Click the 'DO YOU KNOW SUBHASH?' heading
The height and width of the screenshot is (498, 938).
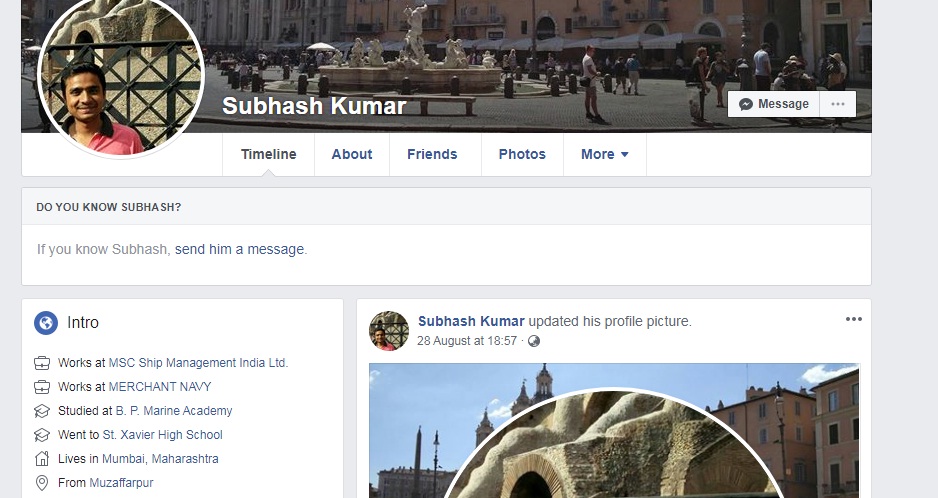pos(108,207)
